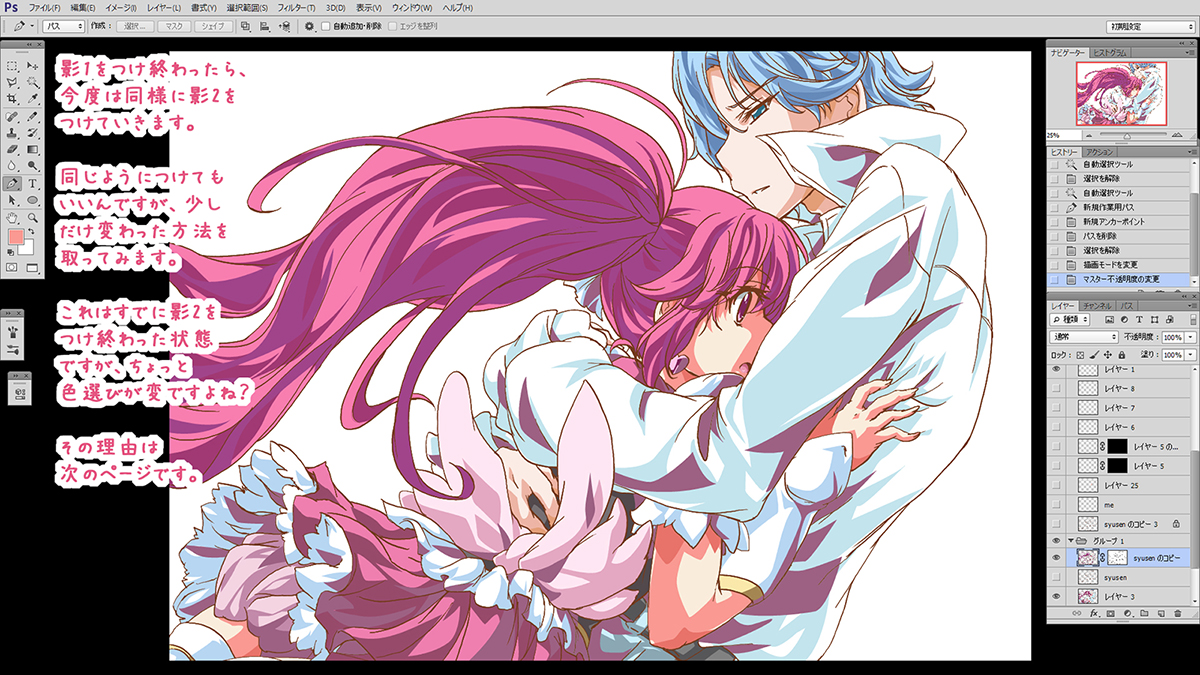The height and width of the screenshot is (675, 1200).
Task: Enable the 自動追加・削除 checkbox
Action: coord(326,25)
